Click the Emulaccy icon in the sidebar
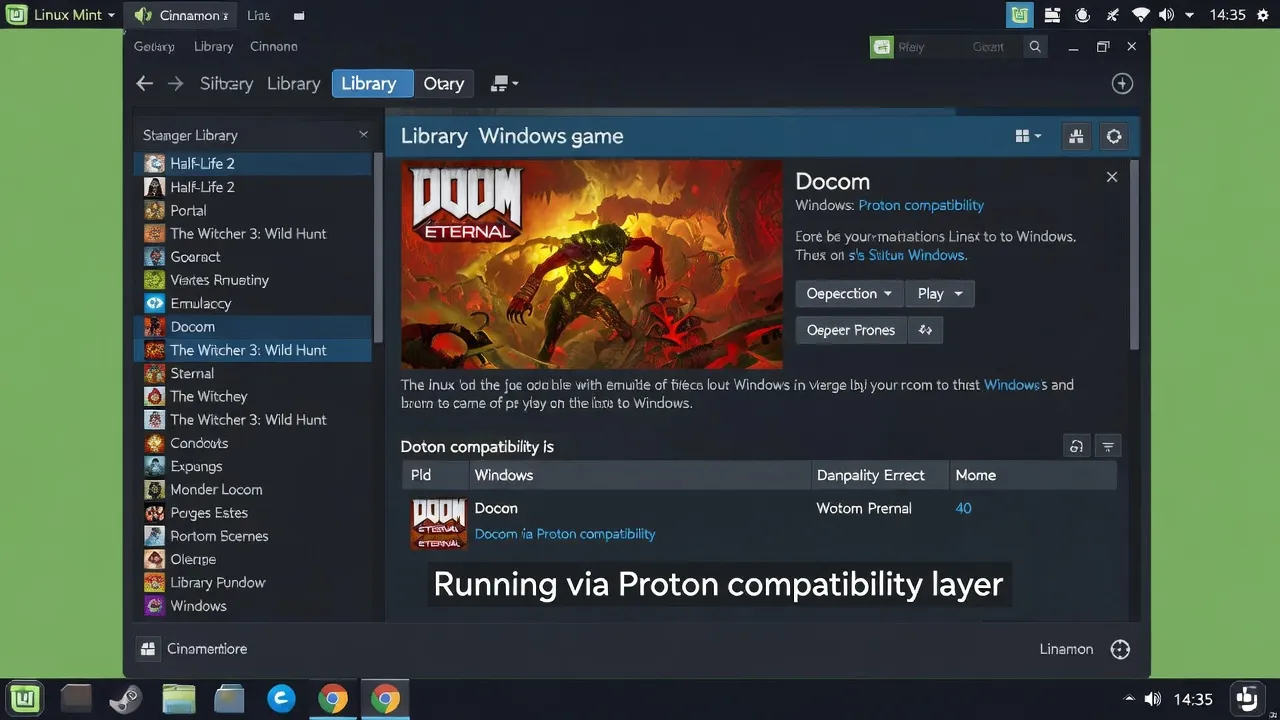This screenshot has height=720, width=1280. coord(154,303)
